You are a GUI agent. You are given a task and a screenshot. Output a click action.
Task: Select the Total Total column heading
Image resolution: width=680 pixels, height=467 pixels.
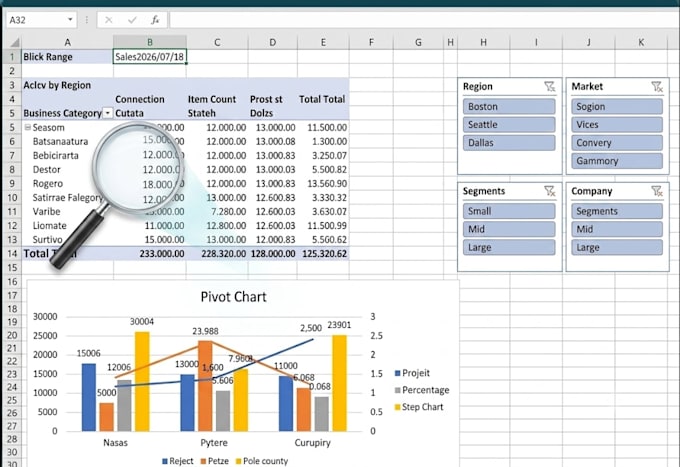point(322,99)
